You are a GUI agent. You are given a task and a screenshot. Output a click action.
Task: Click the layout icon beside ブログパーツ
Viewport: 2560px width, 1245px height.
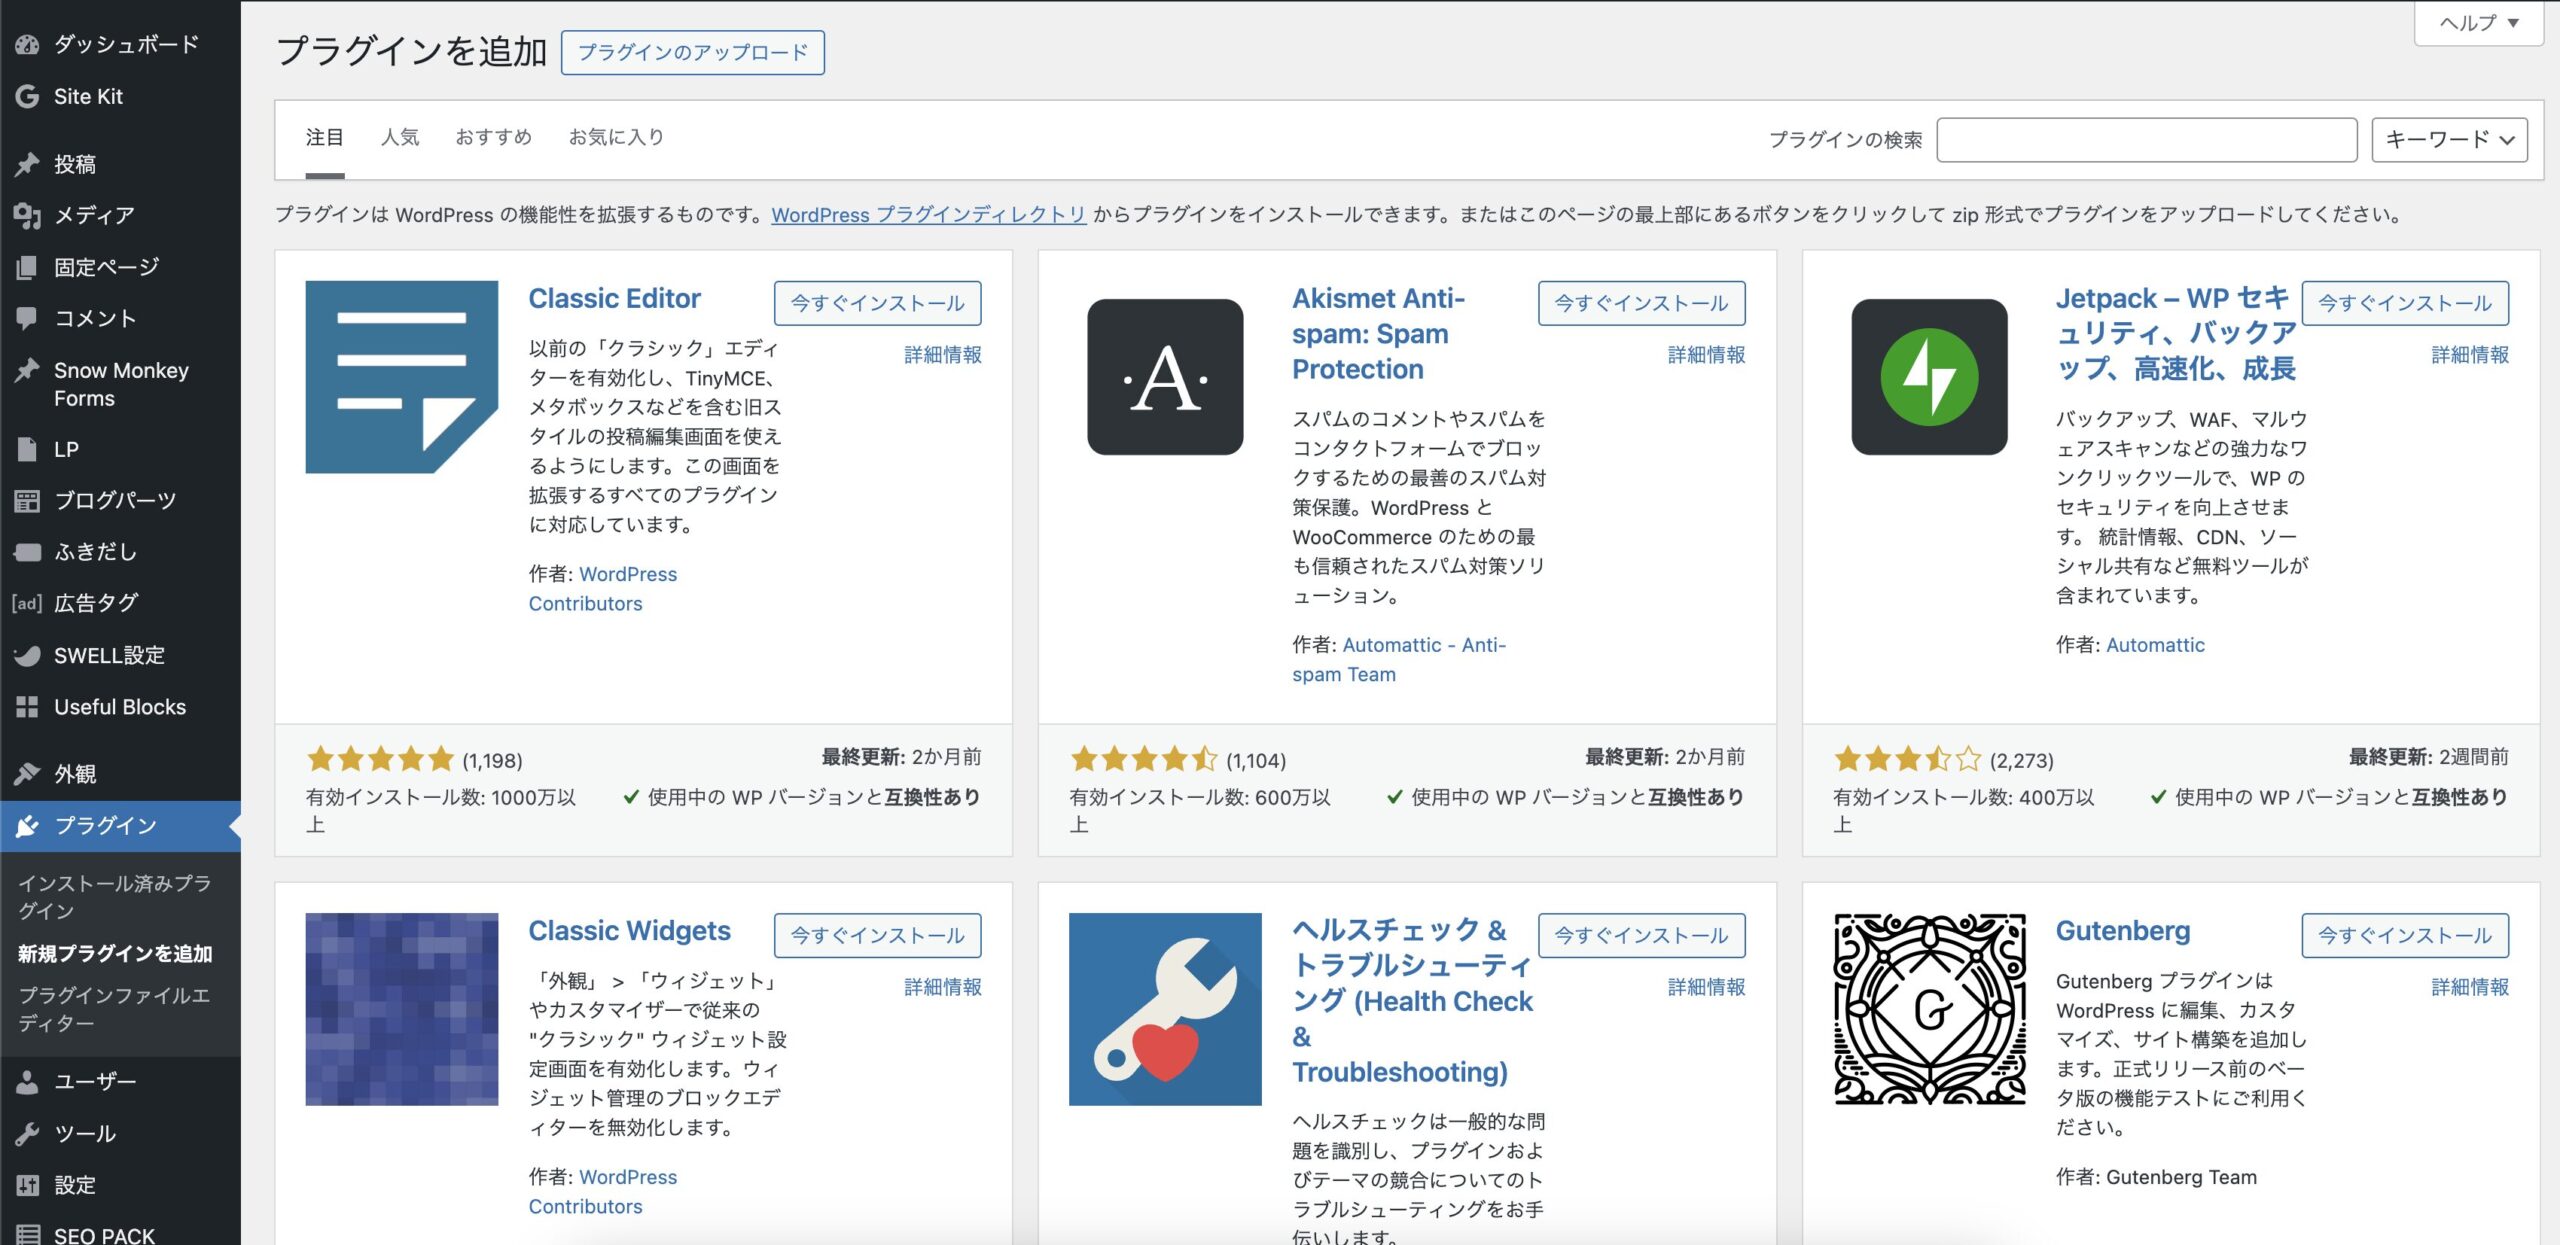coord(27,500)
